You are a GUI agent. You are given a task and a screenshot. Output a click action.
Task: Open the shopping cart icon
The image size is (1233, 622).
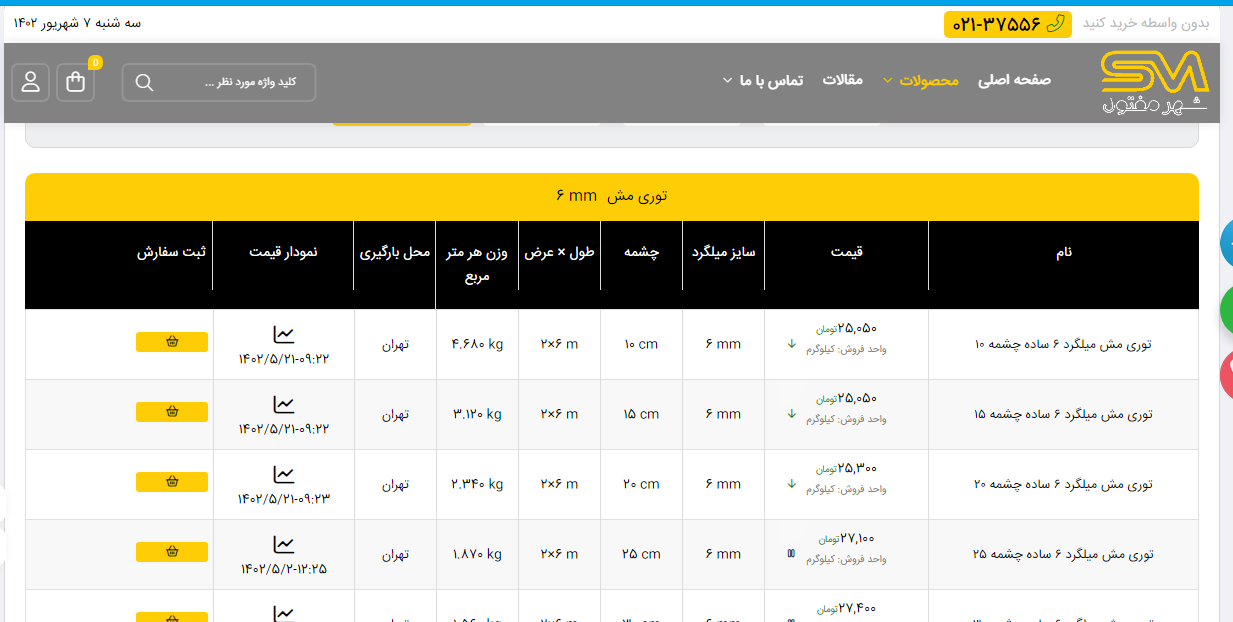coord(76,82)
